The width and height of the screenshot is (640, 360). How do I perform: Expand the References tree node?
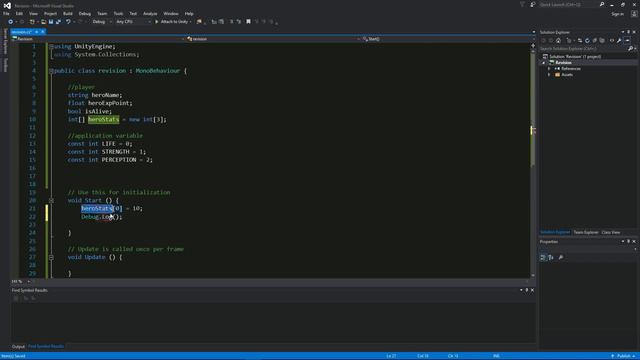pyautogui.click(x=549, y=69)
